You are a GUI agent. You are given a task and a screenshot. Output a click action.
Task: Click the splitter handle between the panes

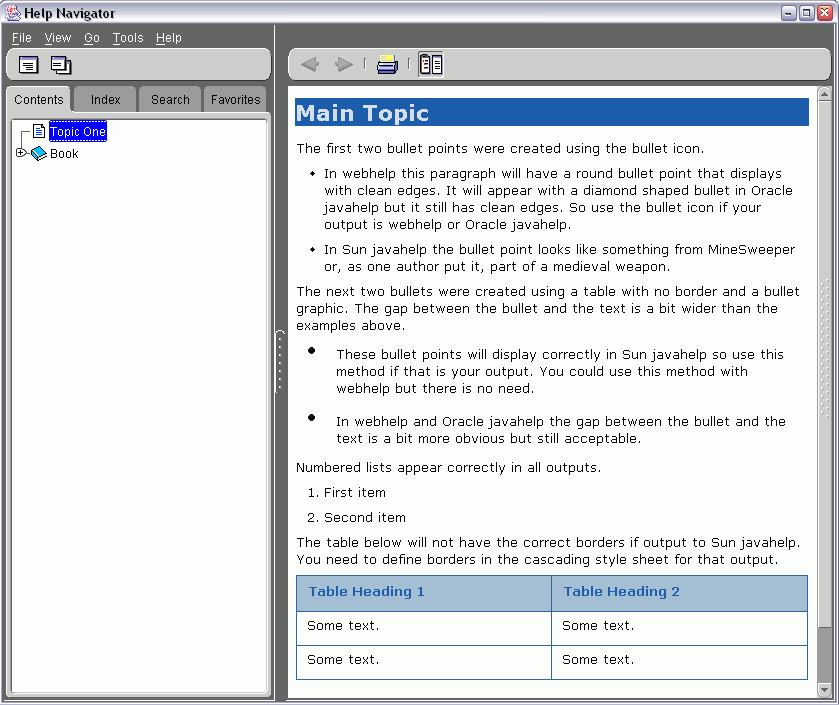coord(280,362)
